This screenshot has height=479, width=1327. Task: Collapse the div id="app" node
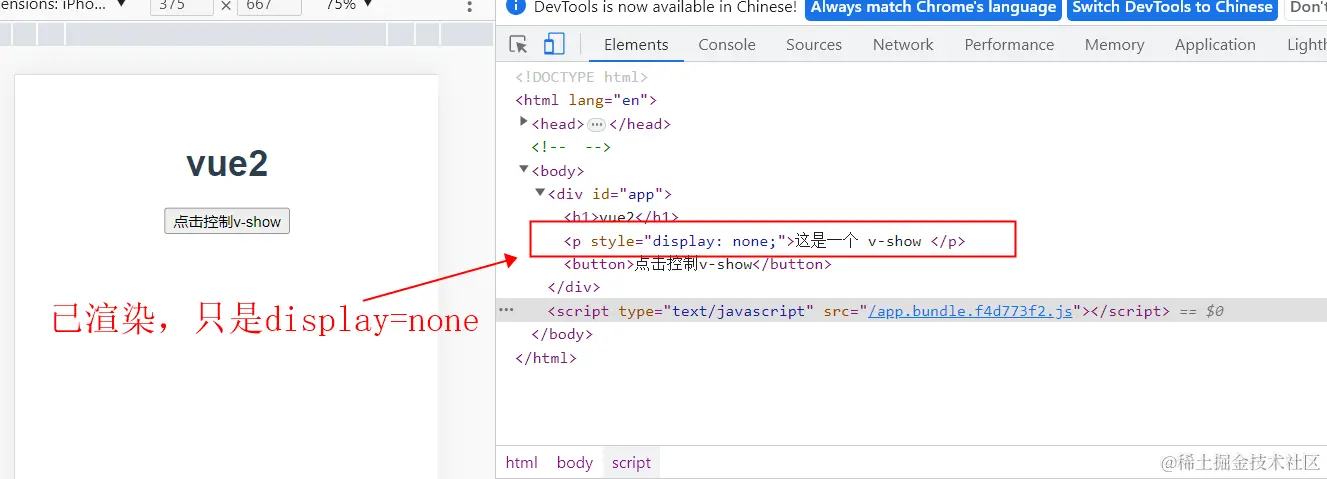(x=540, y=193)
